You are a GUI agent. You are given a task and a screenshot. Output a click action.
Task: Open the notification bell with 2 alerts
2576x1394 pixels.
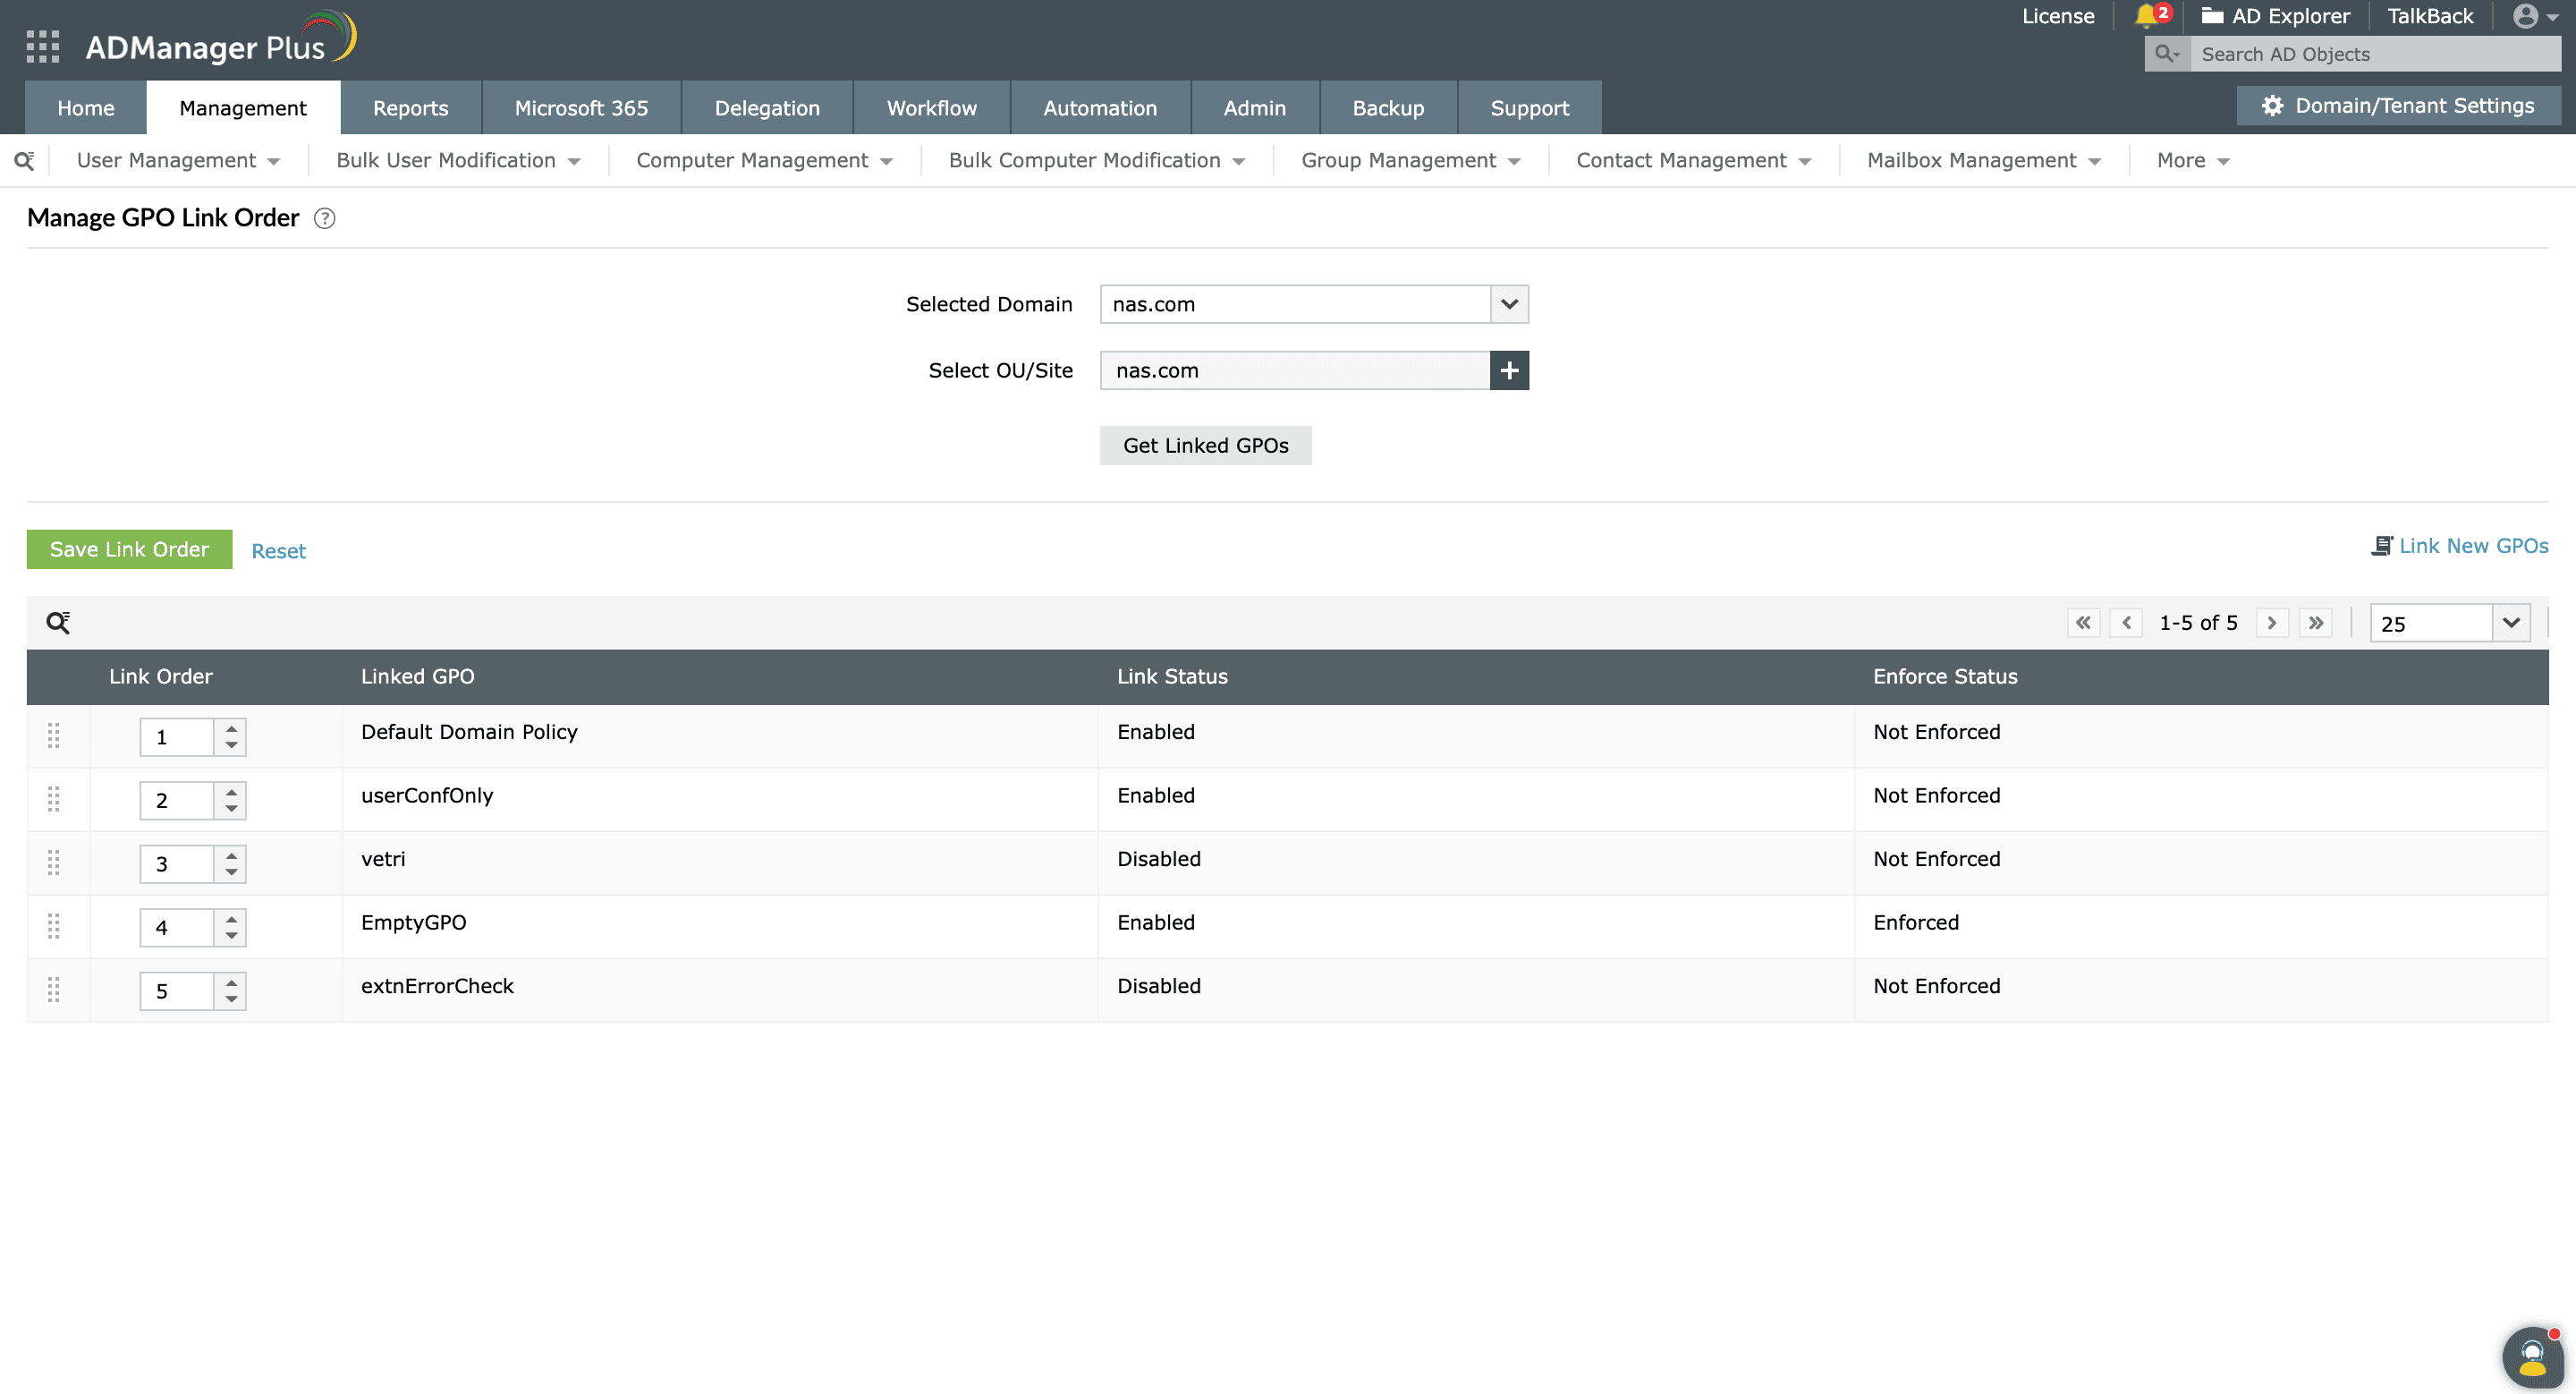2148,16
